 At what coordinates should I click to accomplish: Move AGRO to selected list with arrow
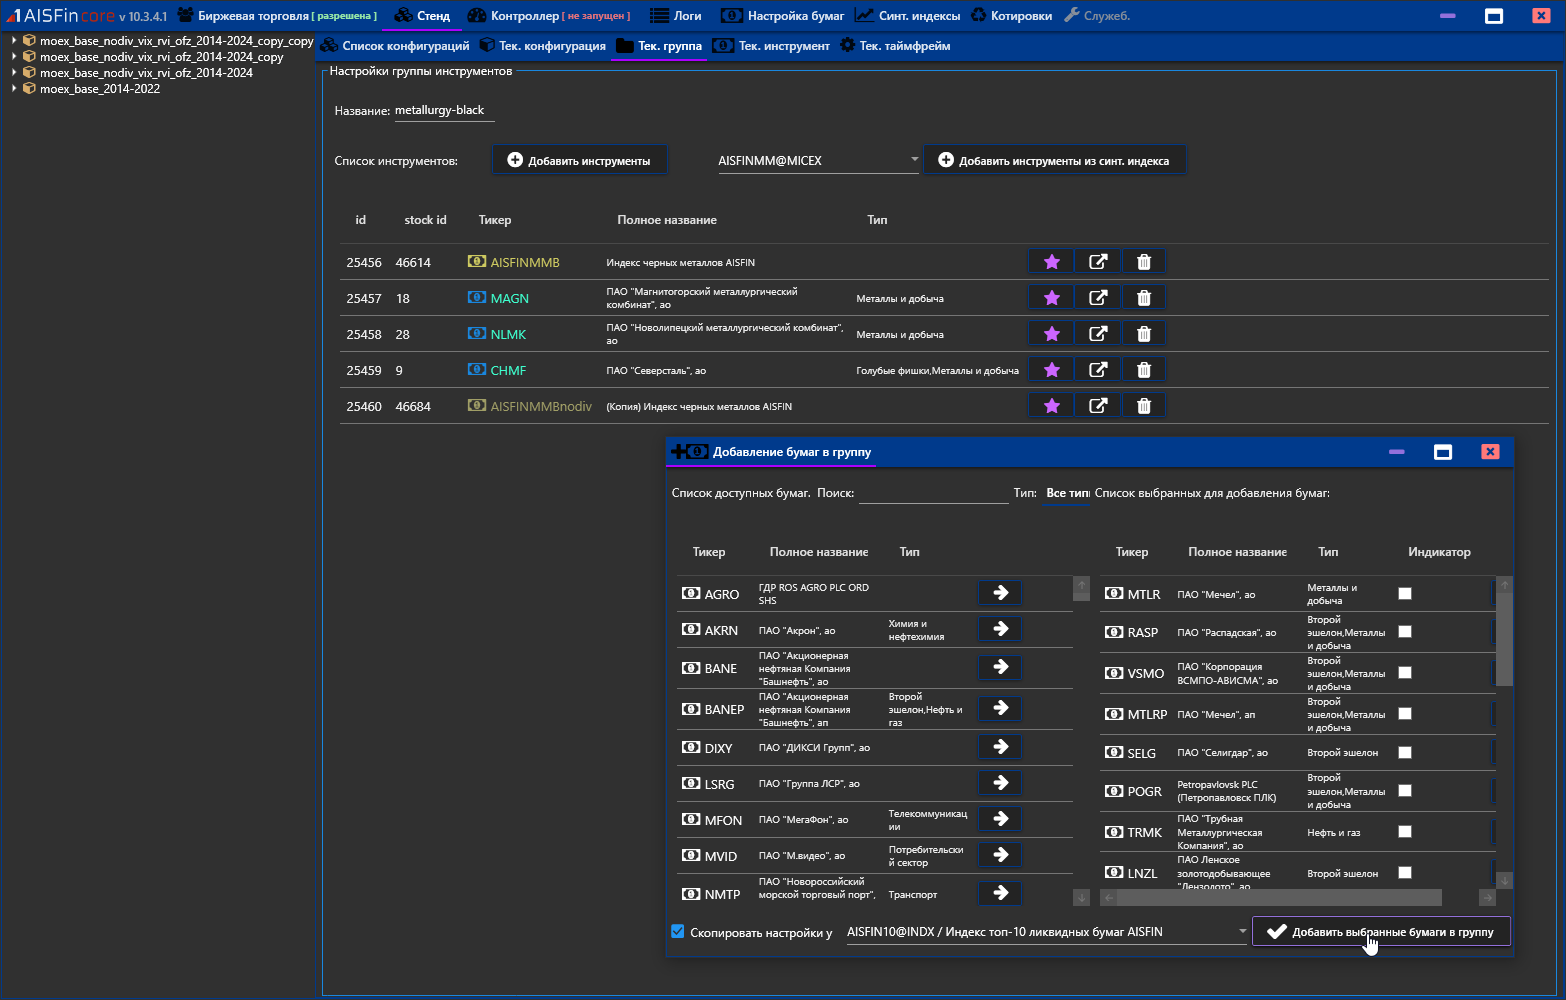click(1000, 593)
